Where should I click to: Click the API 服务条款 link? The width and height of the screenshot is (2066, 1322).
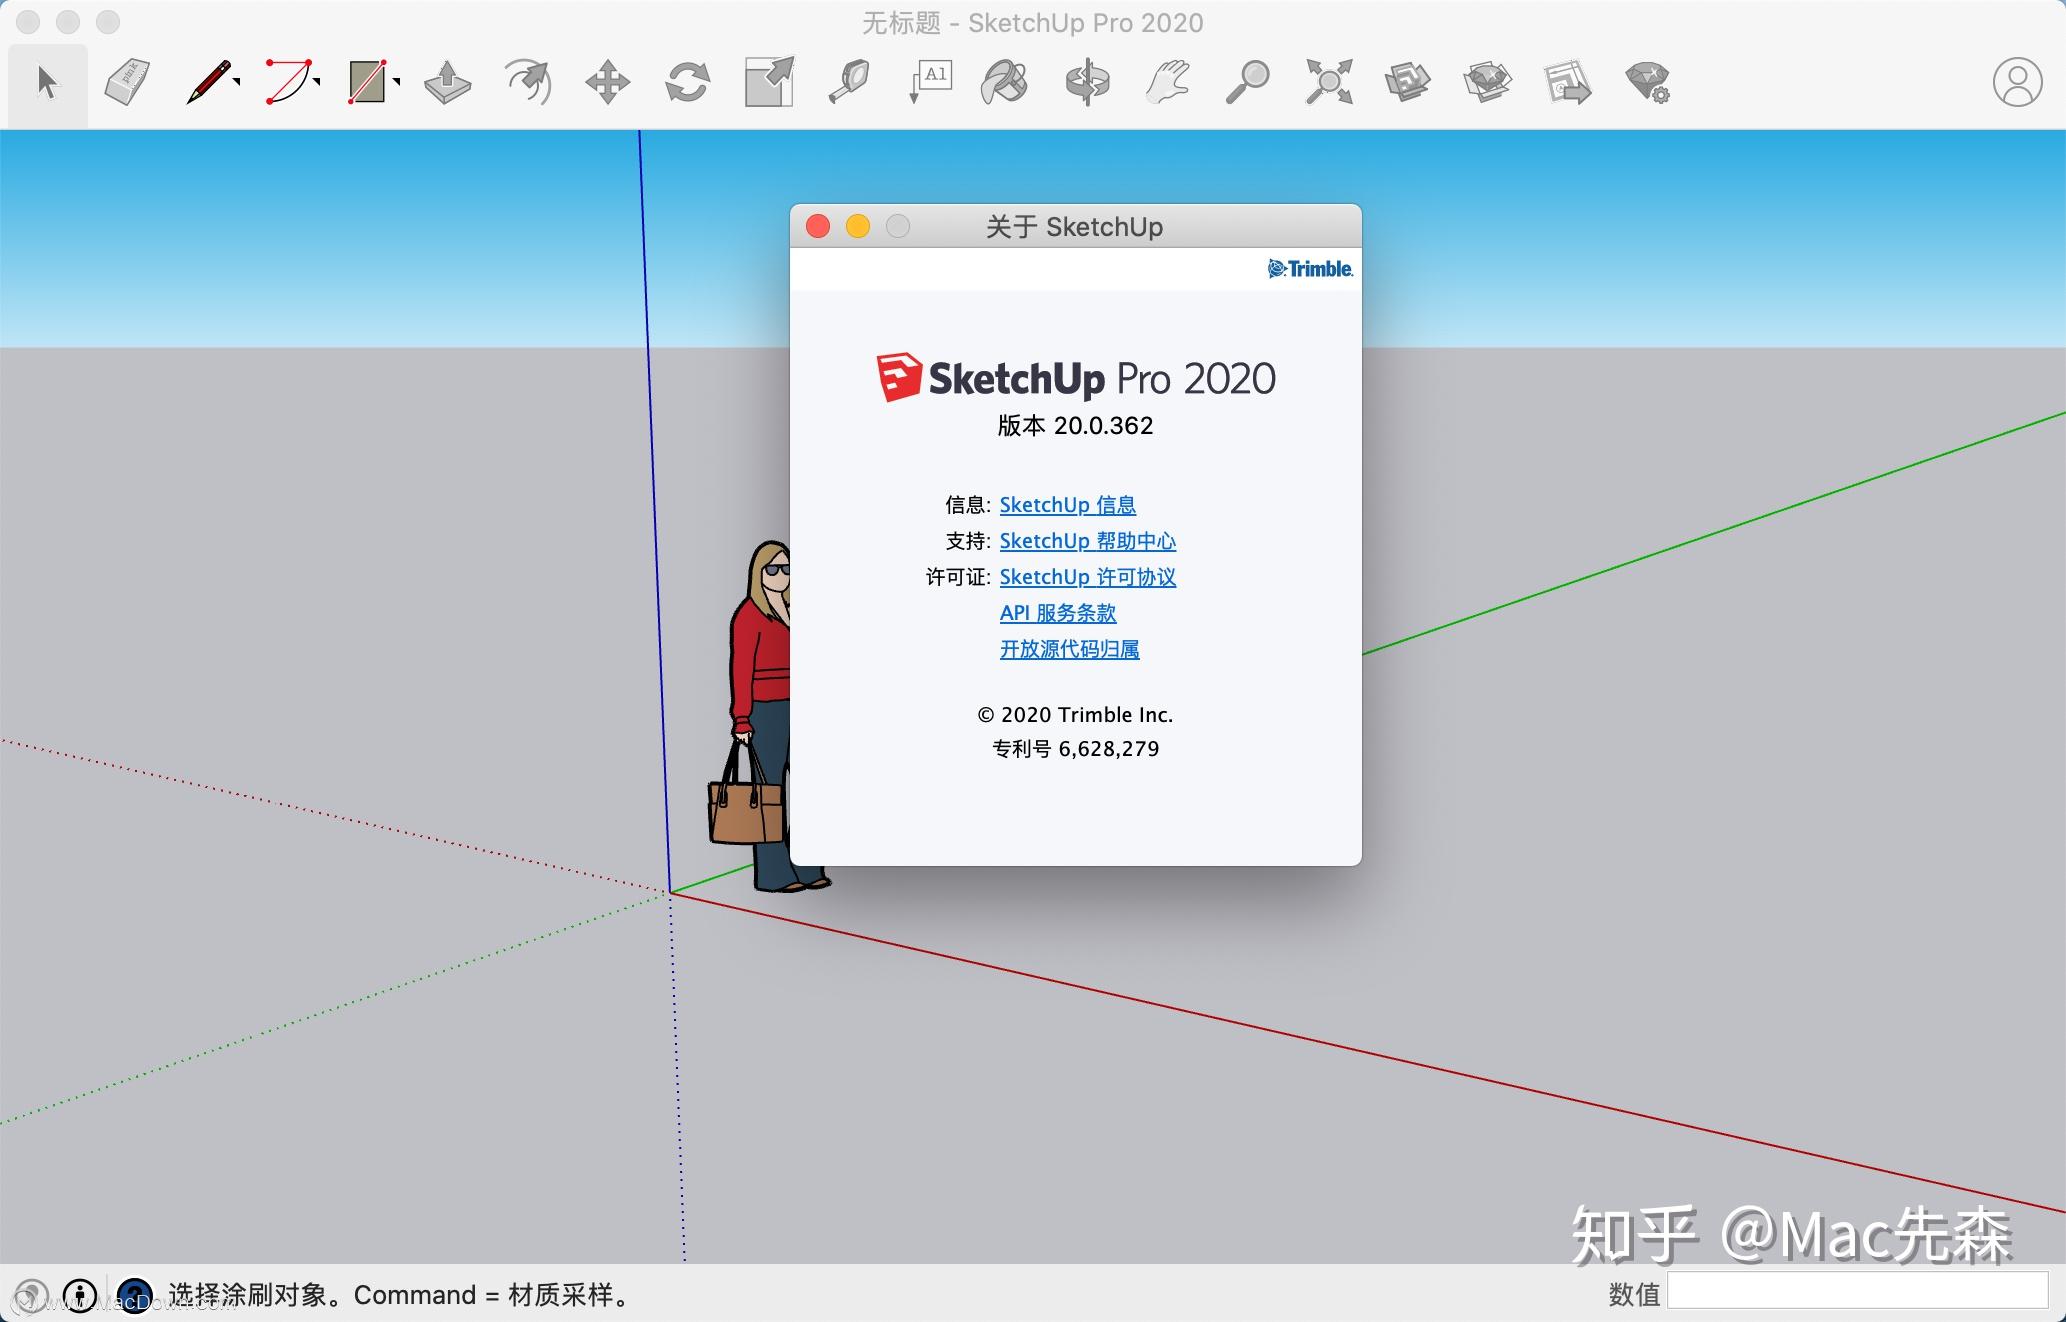click(x=1057, y=613)
